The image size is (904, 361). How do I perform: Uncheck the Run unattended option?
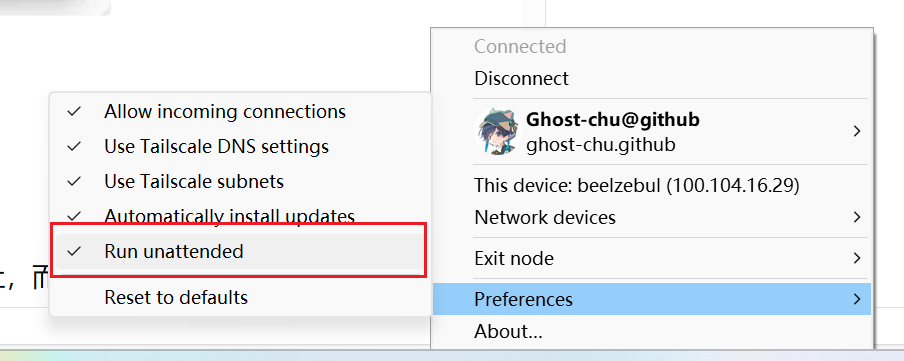click(x=240, y=251)
